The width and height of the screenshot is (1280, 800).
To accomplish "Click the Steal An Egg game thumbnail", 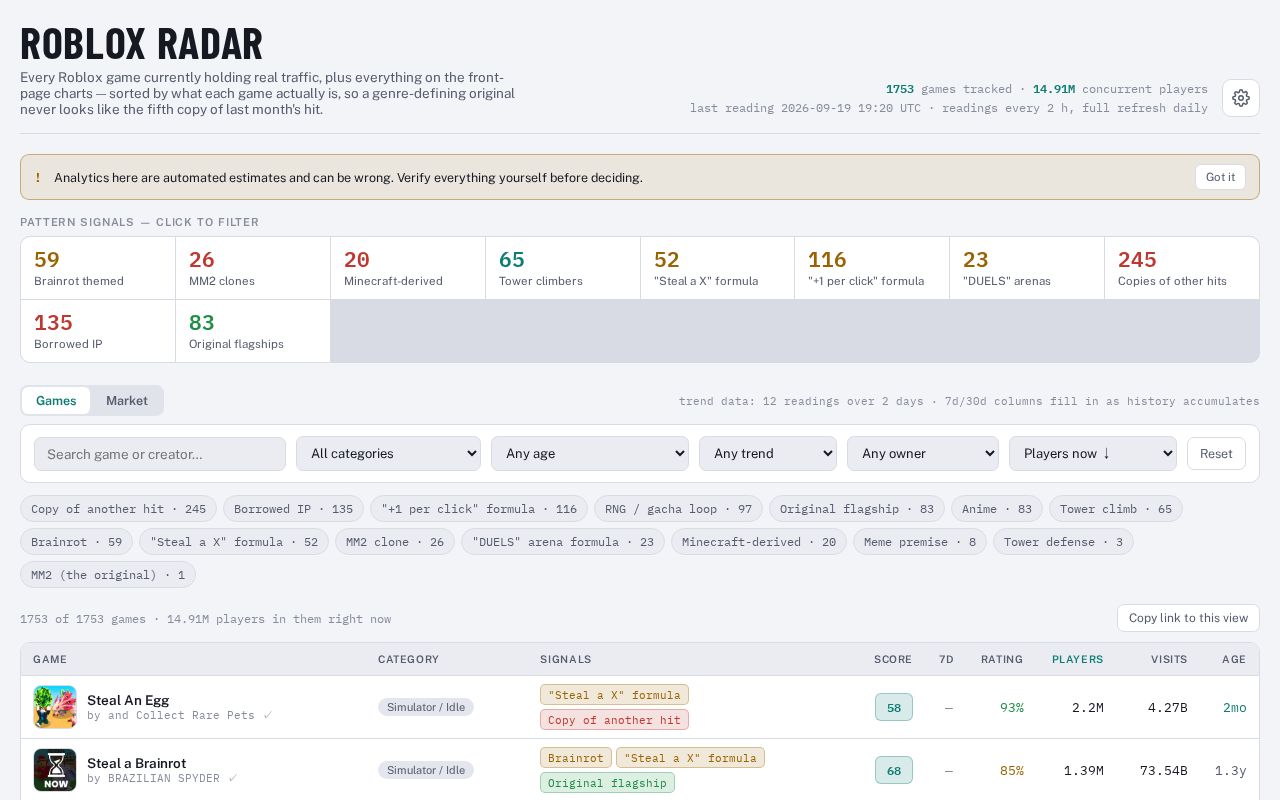I will 55,707.
